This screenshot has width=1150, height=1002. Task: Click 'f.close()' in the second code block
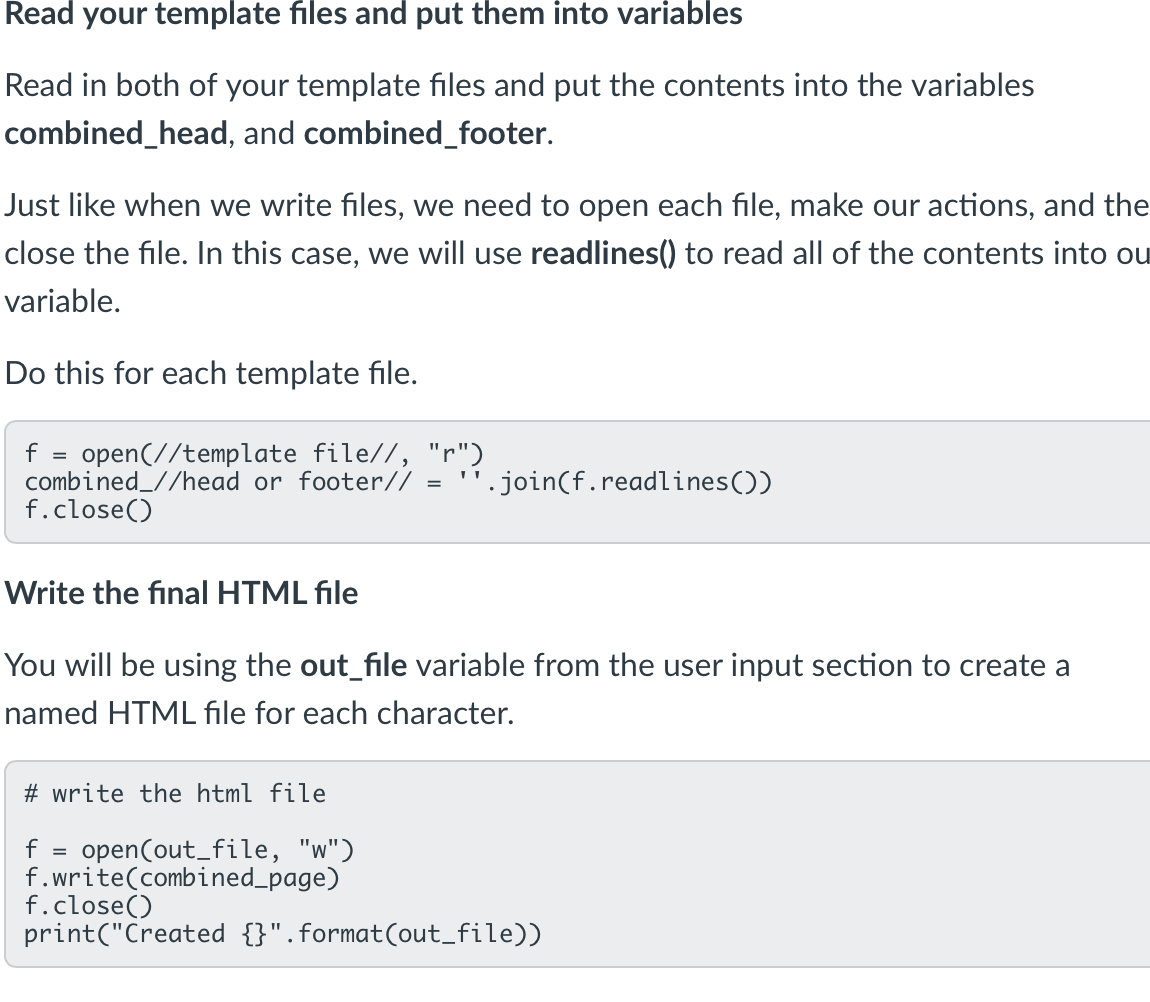pyautogui.click(x=88, y=906)
